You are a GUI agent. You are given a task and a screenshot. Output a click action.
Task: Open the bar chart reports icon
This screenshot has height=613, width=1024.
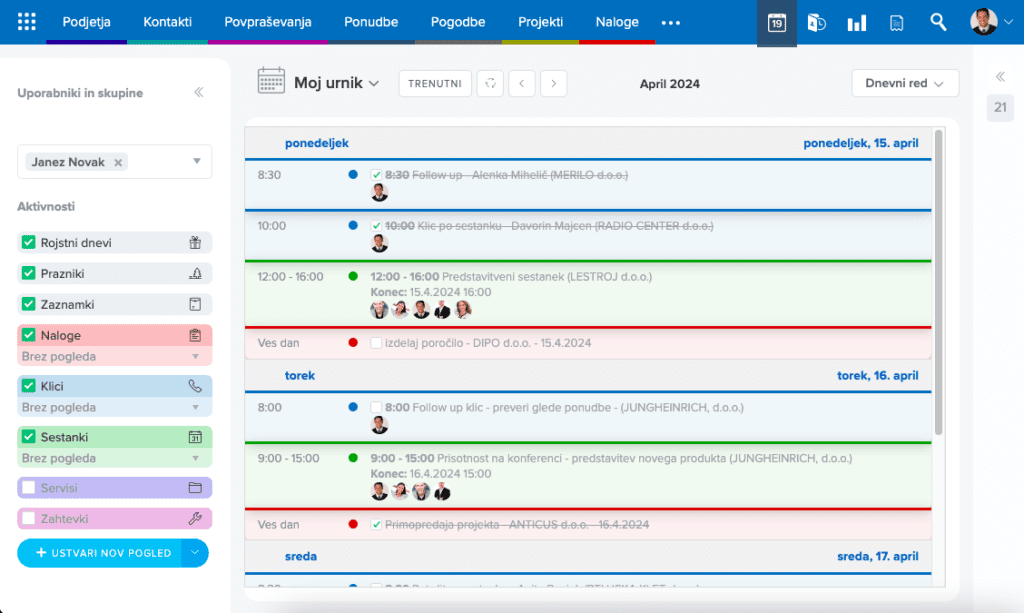click(x=856, y=22)
